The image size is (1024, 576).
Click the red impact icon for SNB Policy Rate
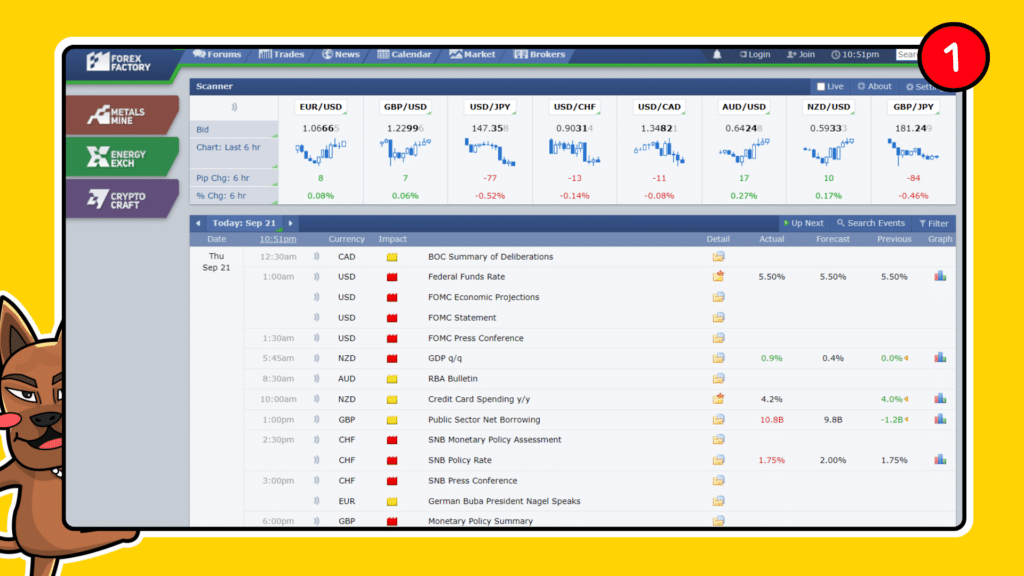coord(392,460)
